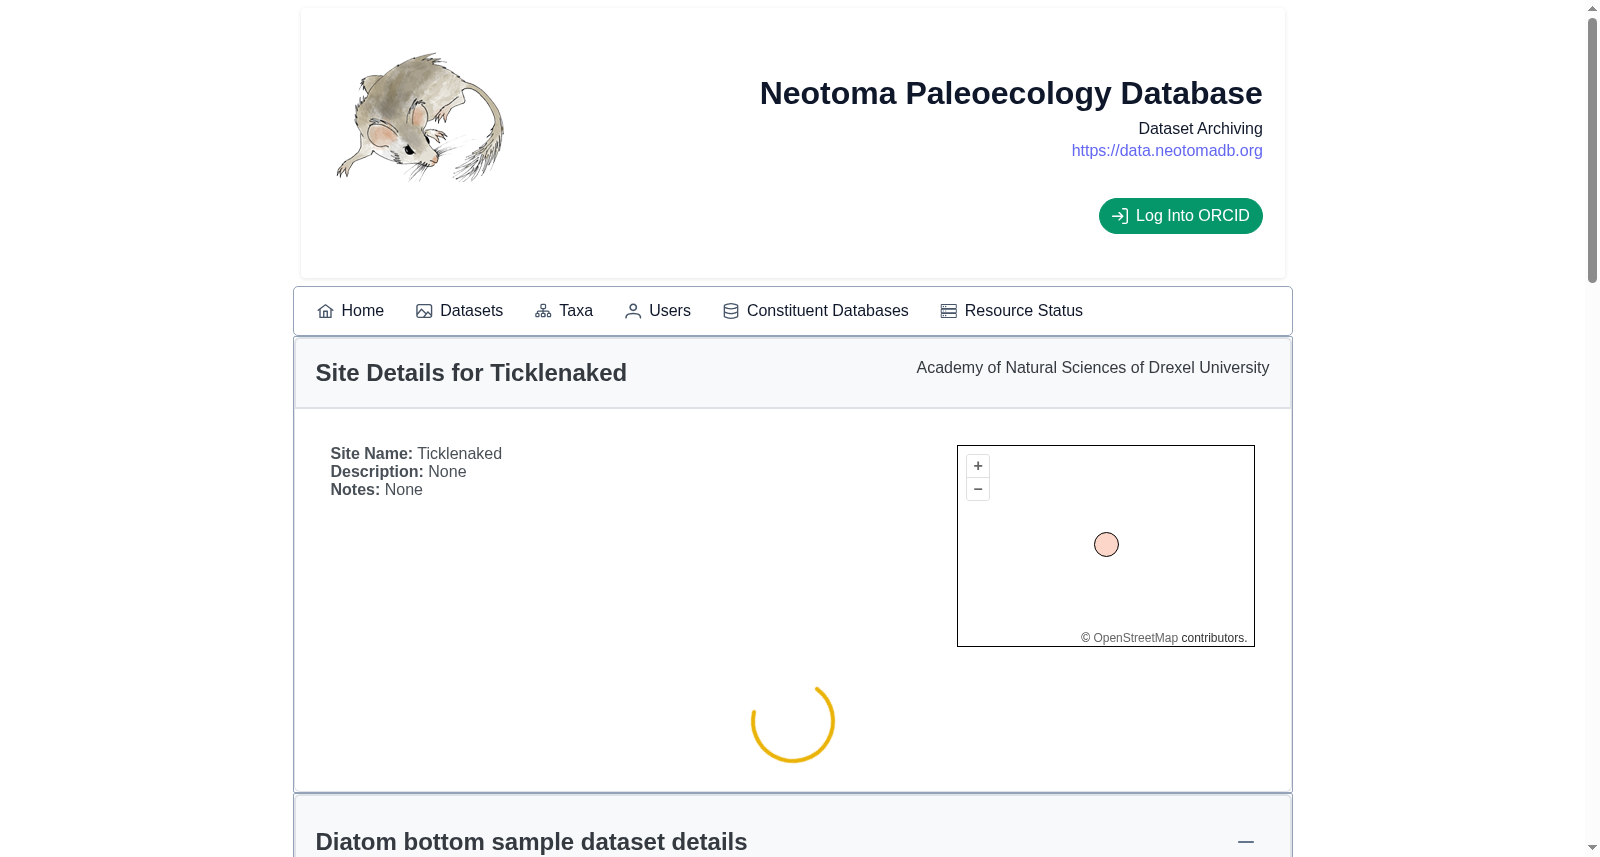Click the Datasets image icon
Image resolution: width=1600 pixels, height=857 pixels.
(x=424, y=311)
